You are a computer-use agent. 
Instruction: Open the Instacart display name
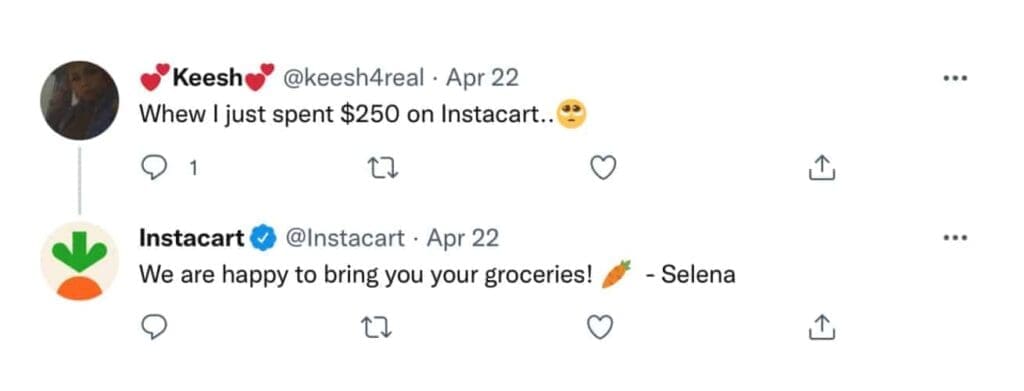tap(192, 238)
